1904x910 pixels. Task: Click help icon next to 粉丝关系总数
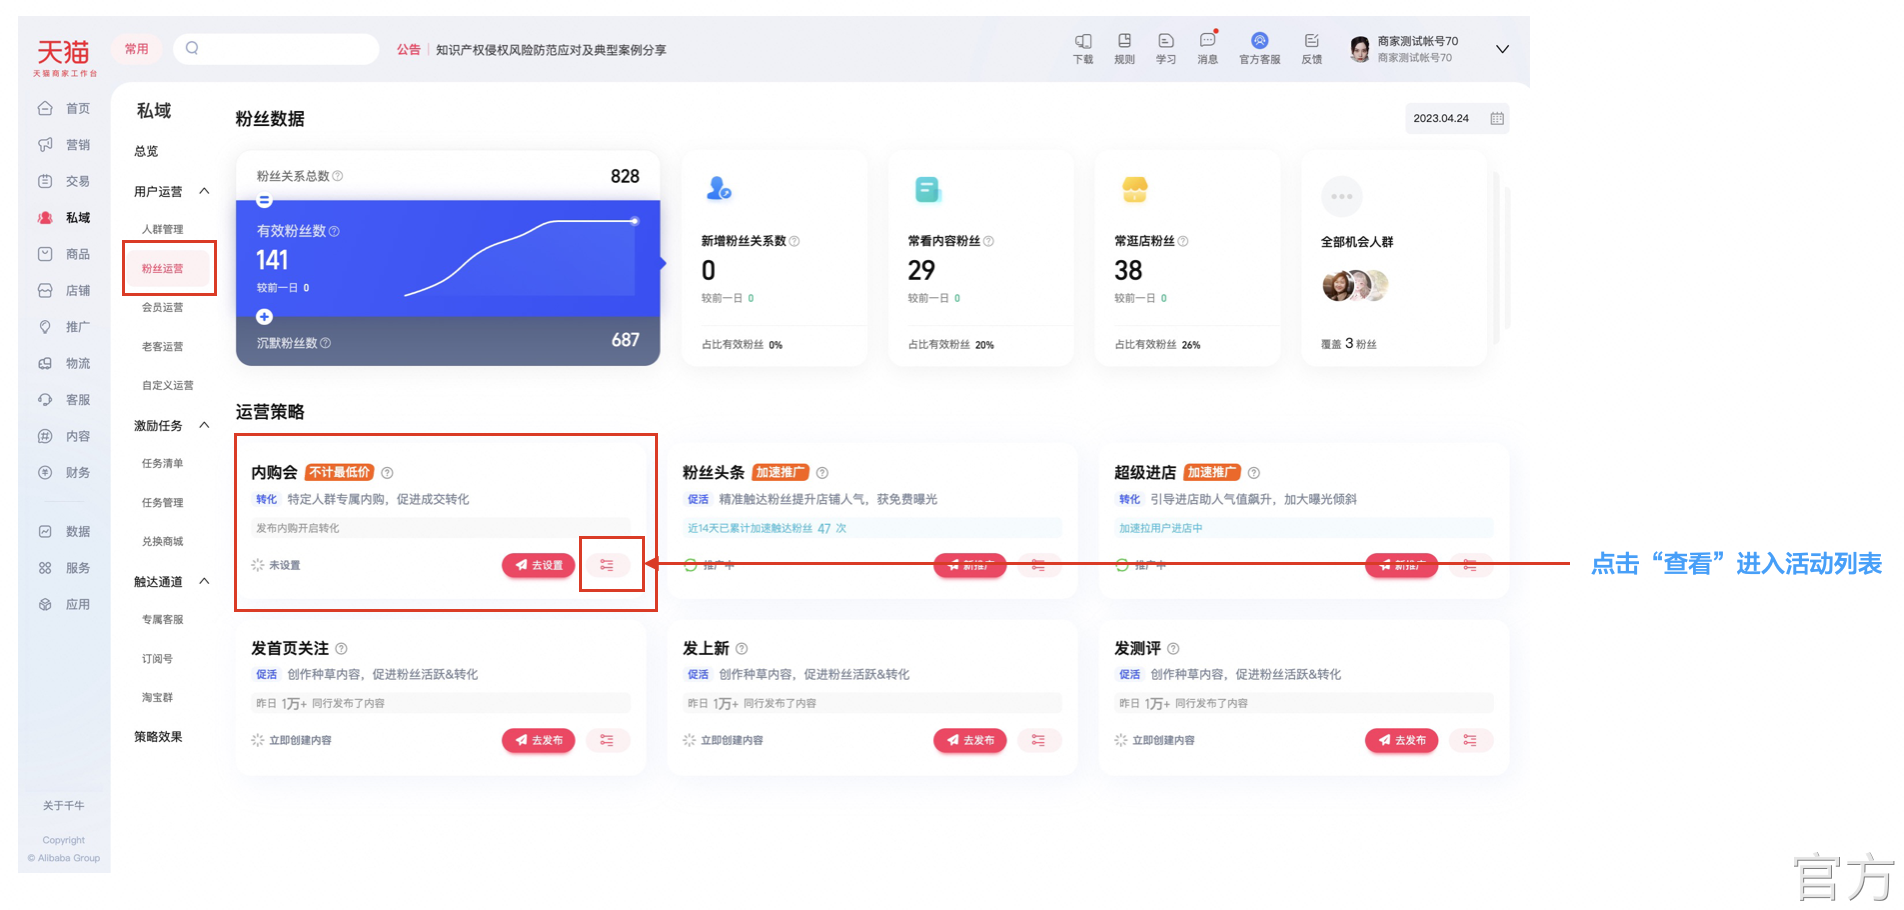point(338,176)
